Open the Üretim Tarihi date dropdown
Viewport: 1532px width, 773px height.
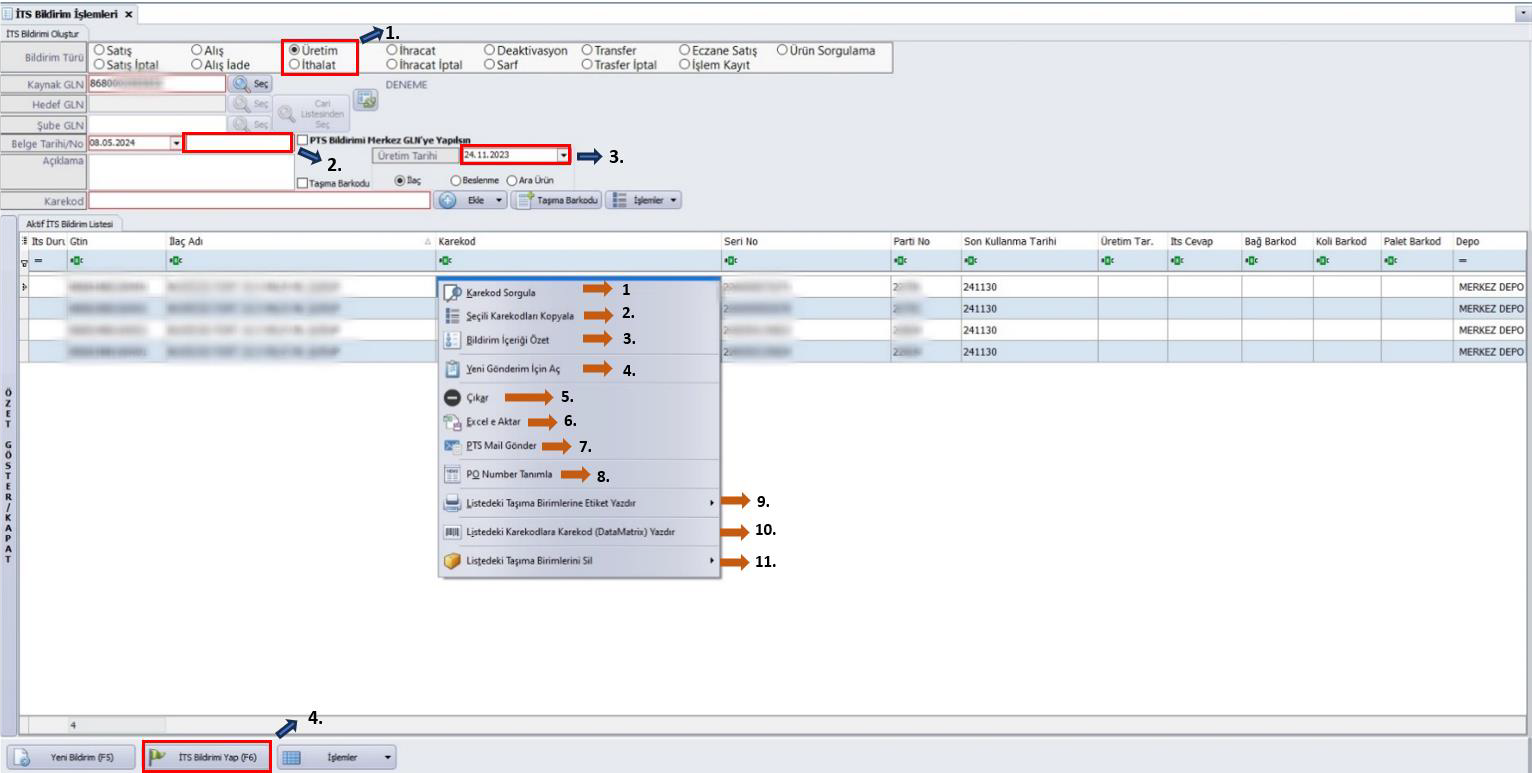pos(564,155)
